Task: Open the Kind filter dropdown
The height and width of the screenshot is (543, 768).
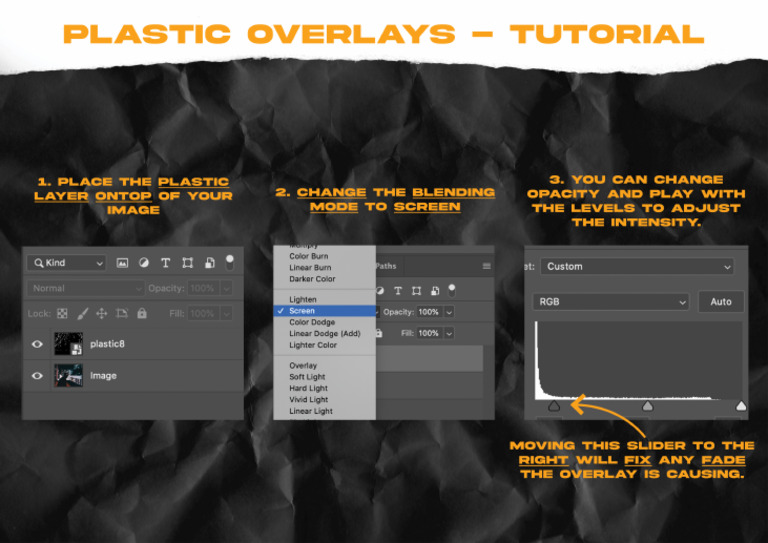Action: tap(67, 263)
